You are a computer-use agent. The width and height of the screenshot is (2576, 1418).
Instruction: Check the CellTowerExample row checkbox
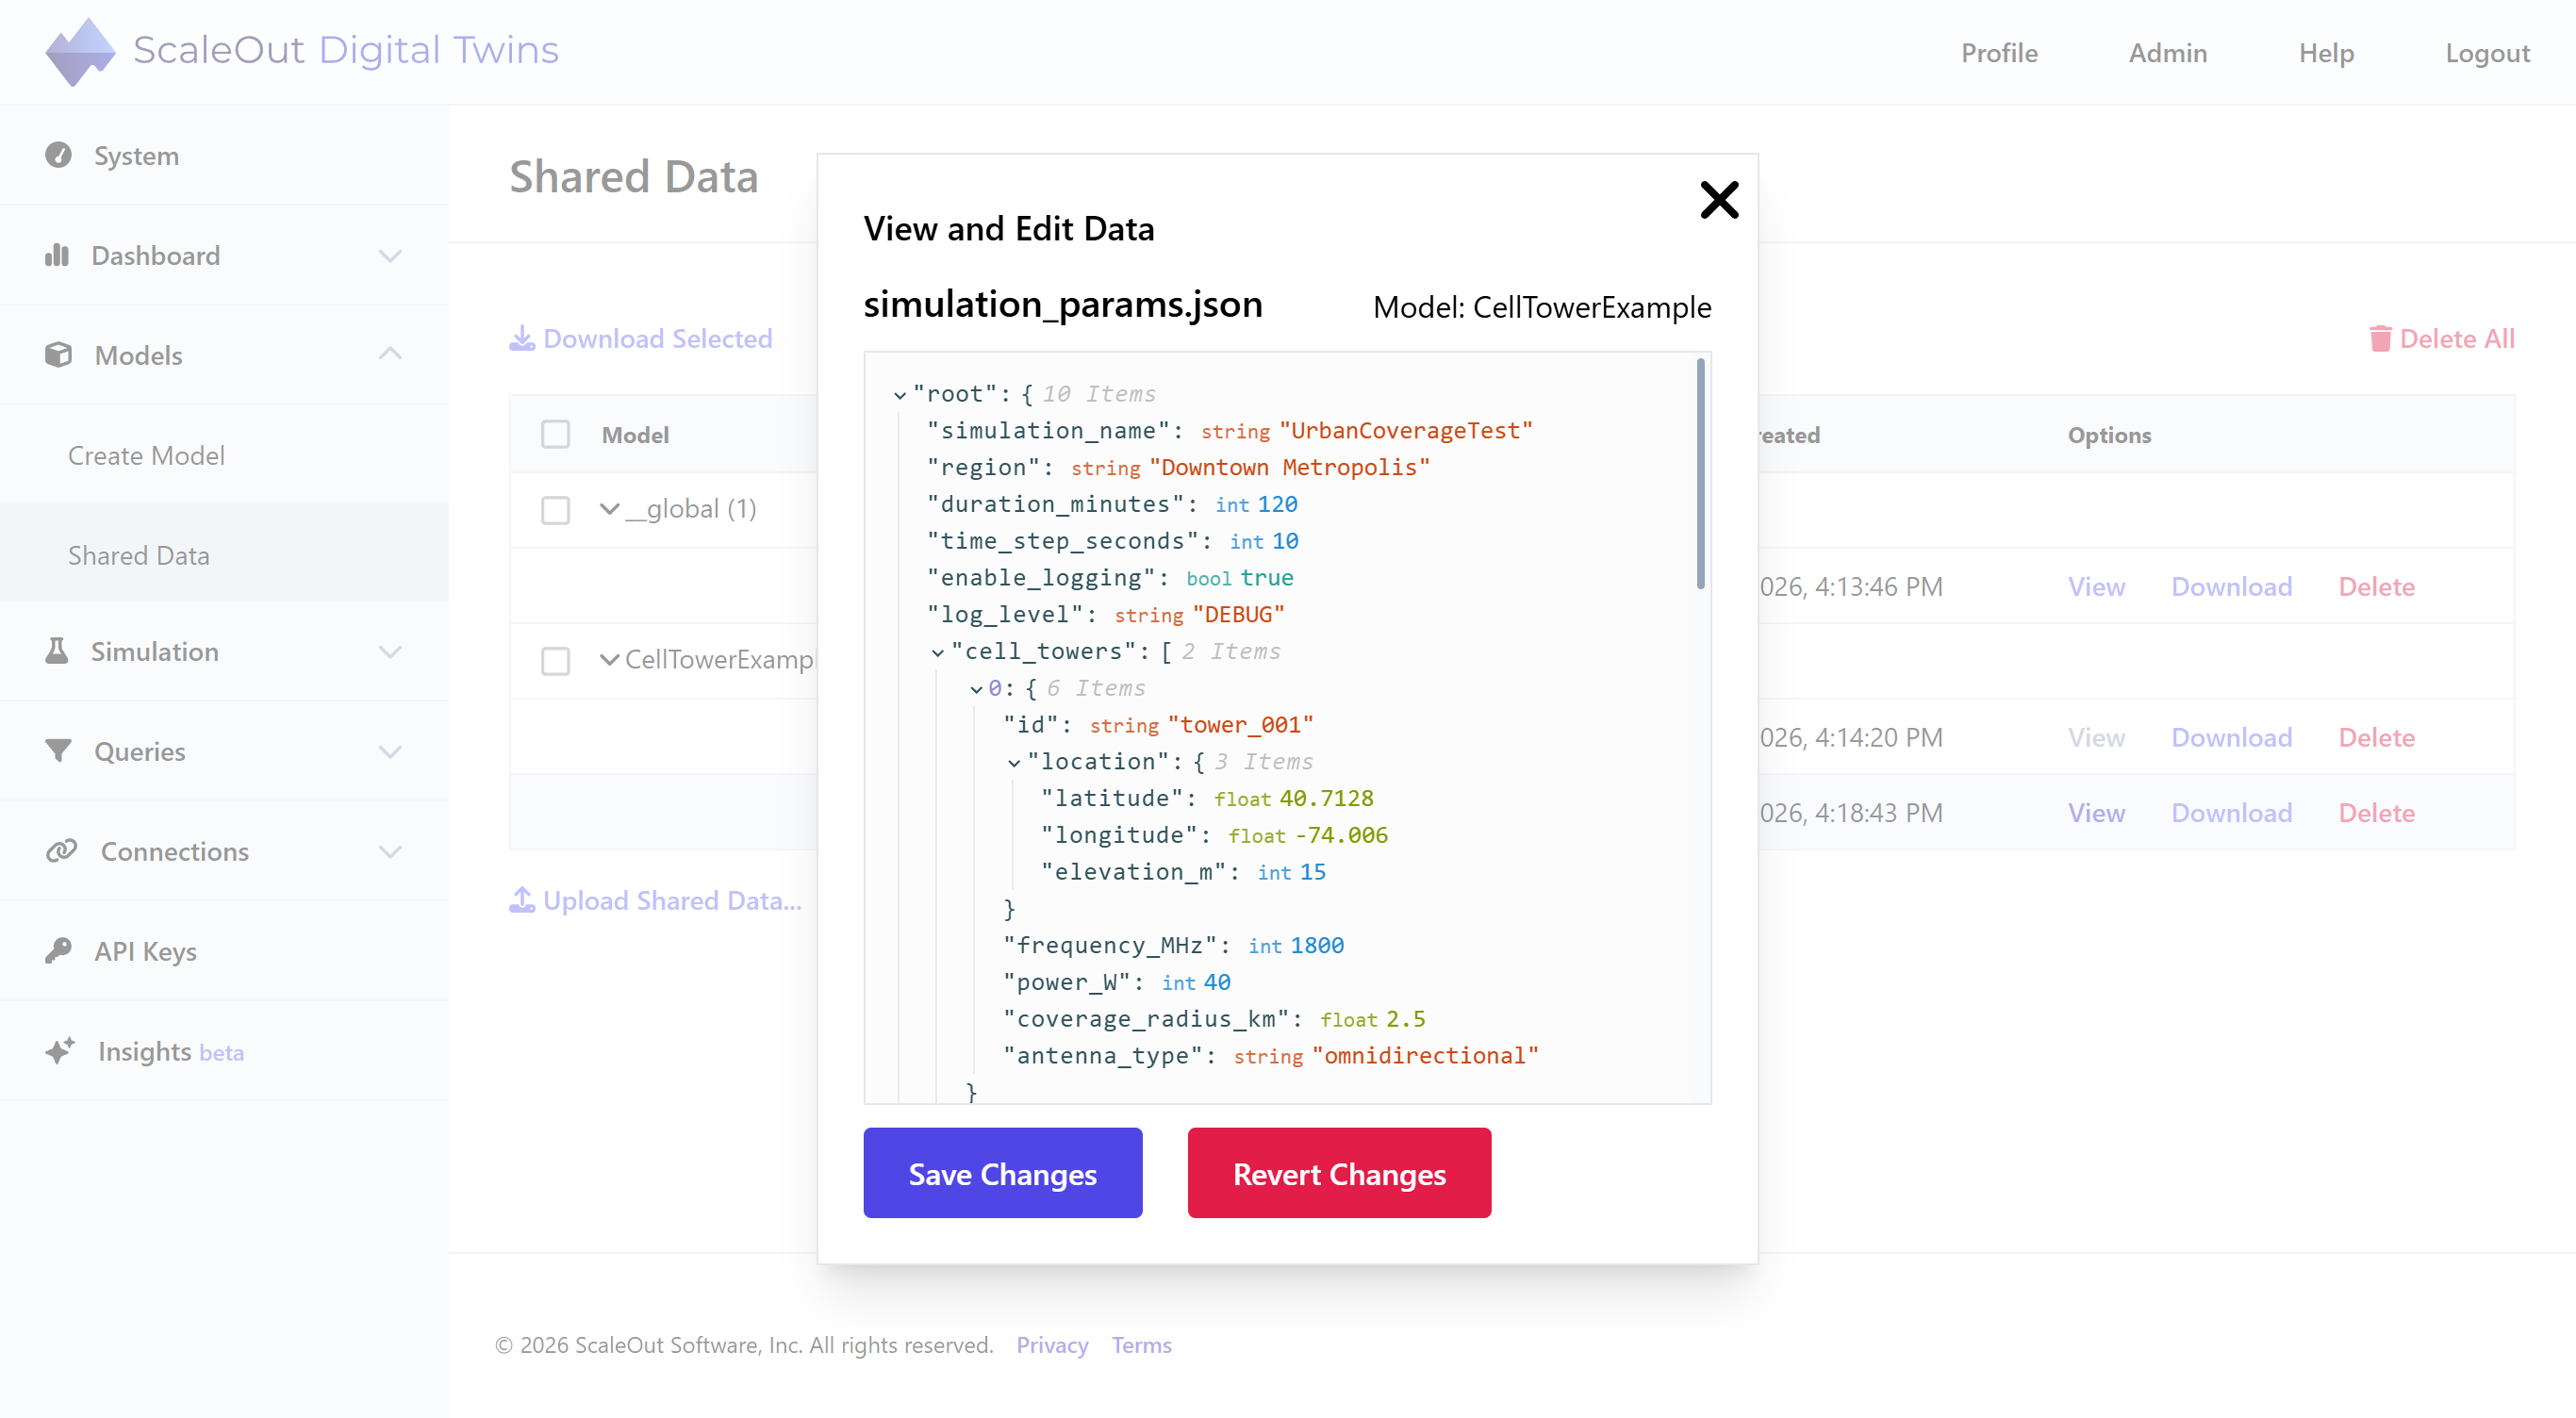(555, 661)
